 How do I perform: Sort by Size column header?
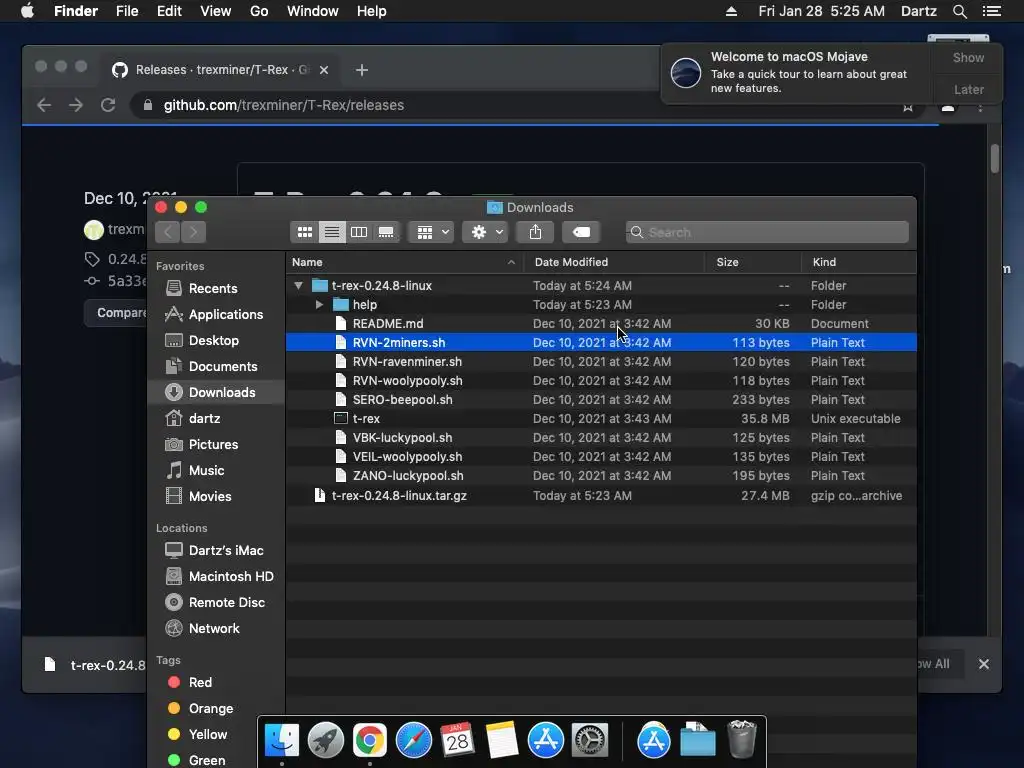754,262
